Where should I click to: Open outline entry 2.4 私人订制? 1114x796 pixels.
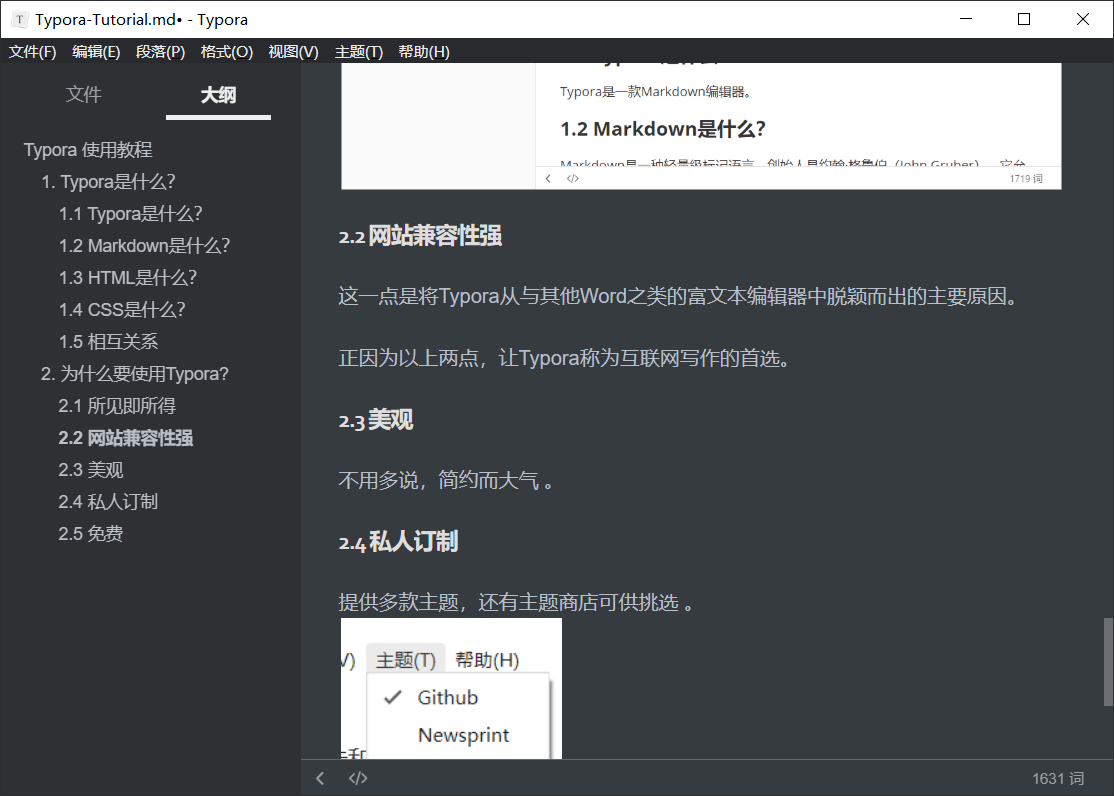pos(108,502)
